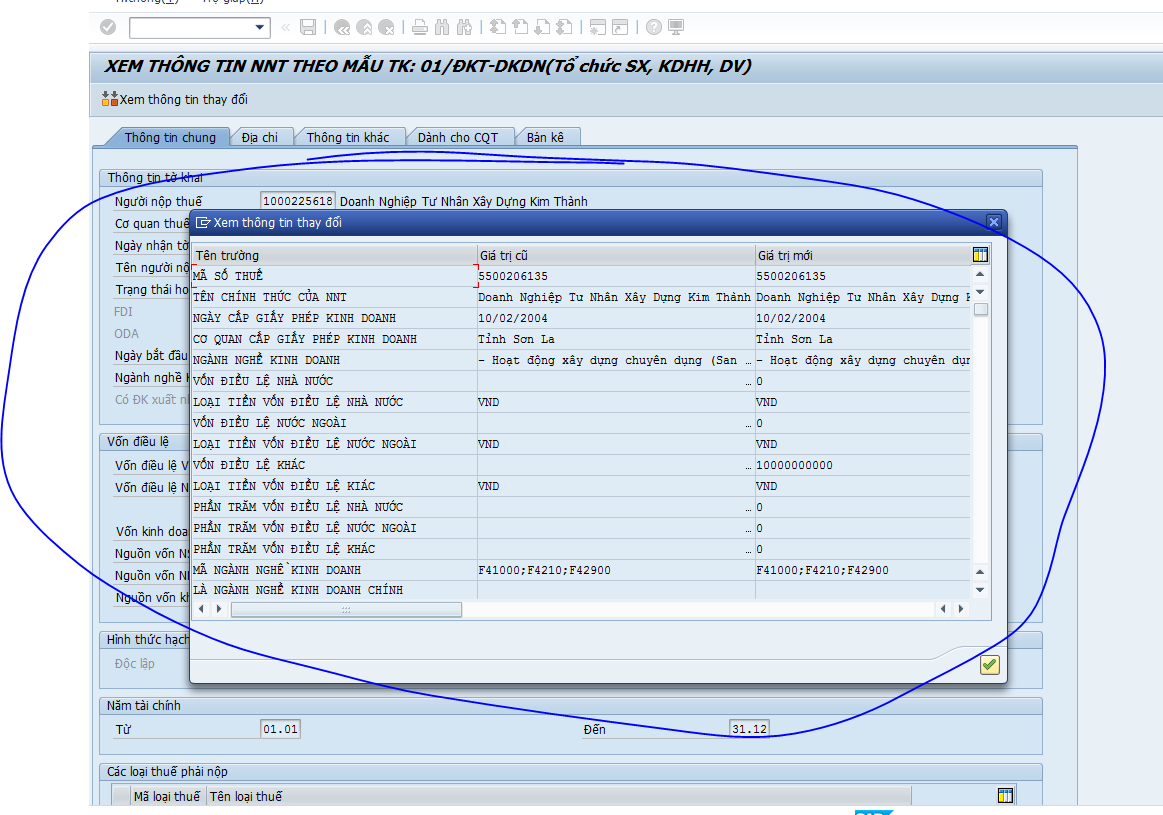
Task: Click the left scroll arrow under values columns
Action: [943, 609]
